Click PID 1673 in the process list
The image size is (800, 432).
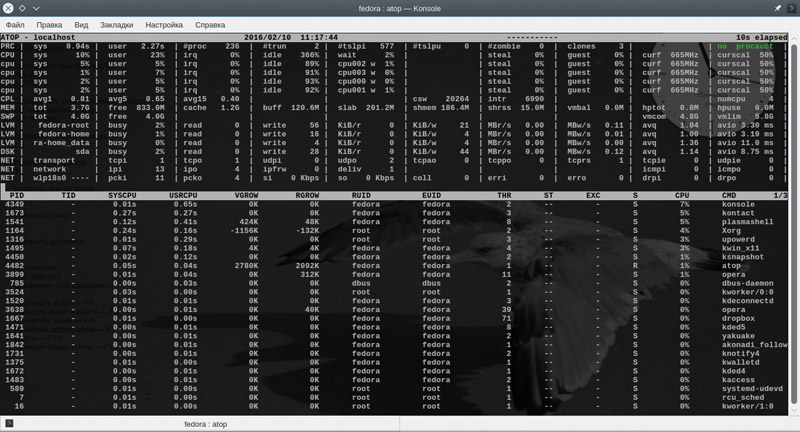pyautogui.click(x=15, y=213)
